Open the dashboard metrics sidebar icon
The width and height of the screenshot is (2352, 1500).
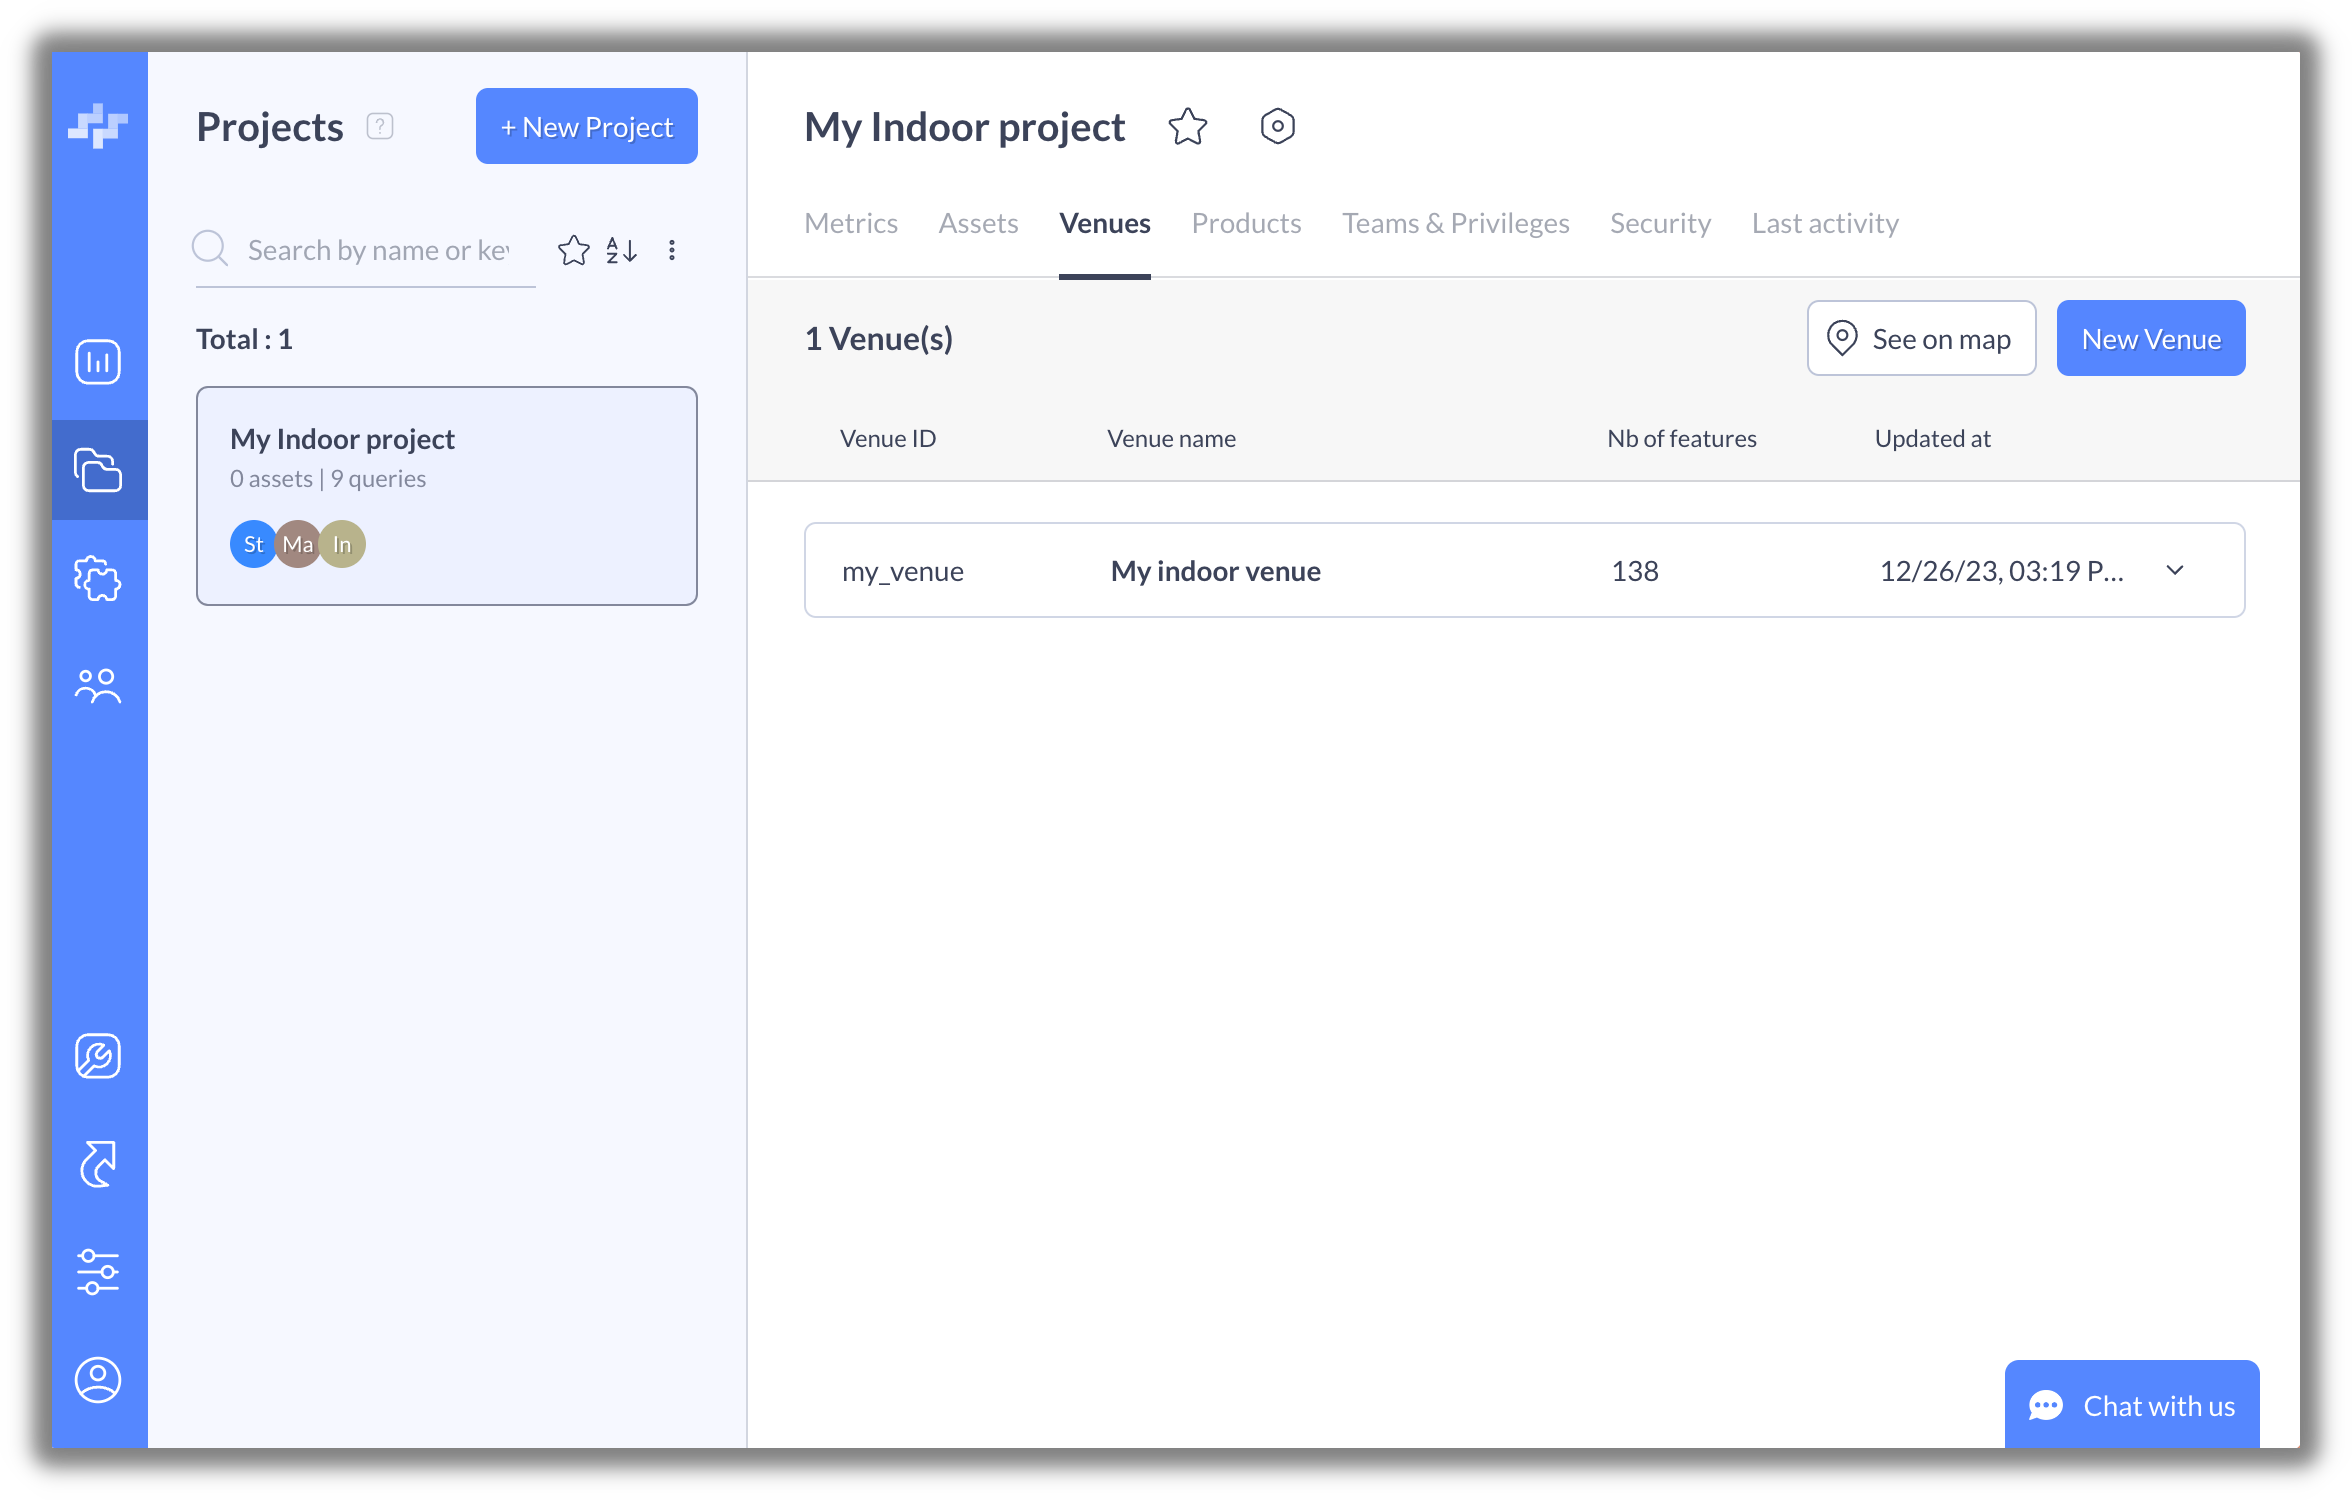(x=98, y=362)
